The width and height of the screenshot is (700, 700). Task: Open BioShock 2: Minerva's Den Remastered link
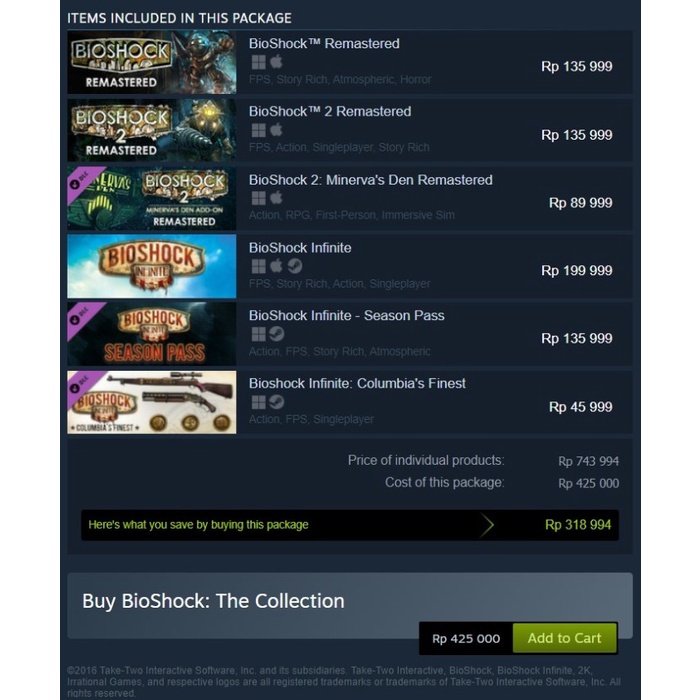click(371, 180)
